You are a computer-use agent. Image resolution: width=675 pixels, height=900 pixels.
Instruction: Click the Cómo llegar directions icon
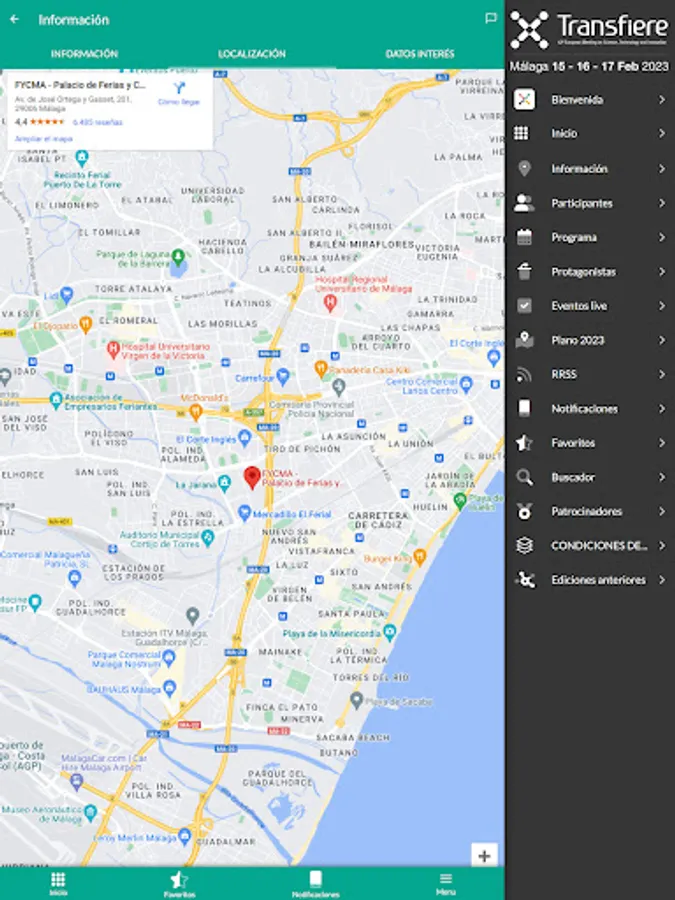[179, 88]
